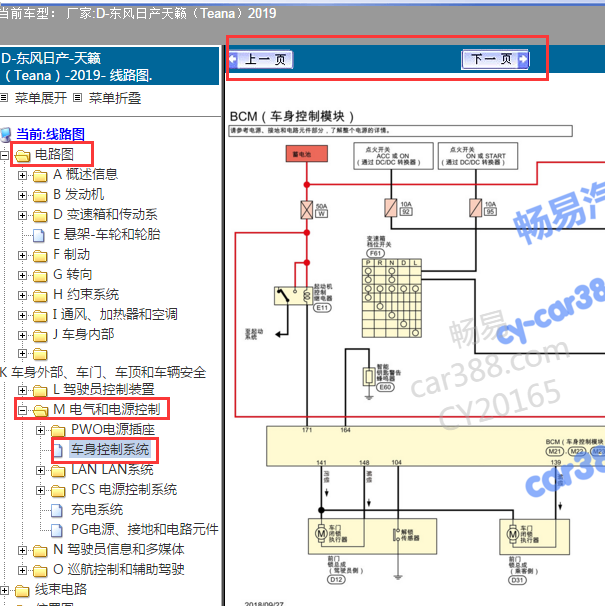Click the F61 connector label in diagram
Viewport: 605px width, 606px height.
pos(375,253)
